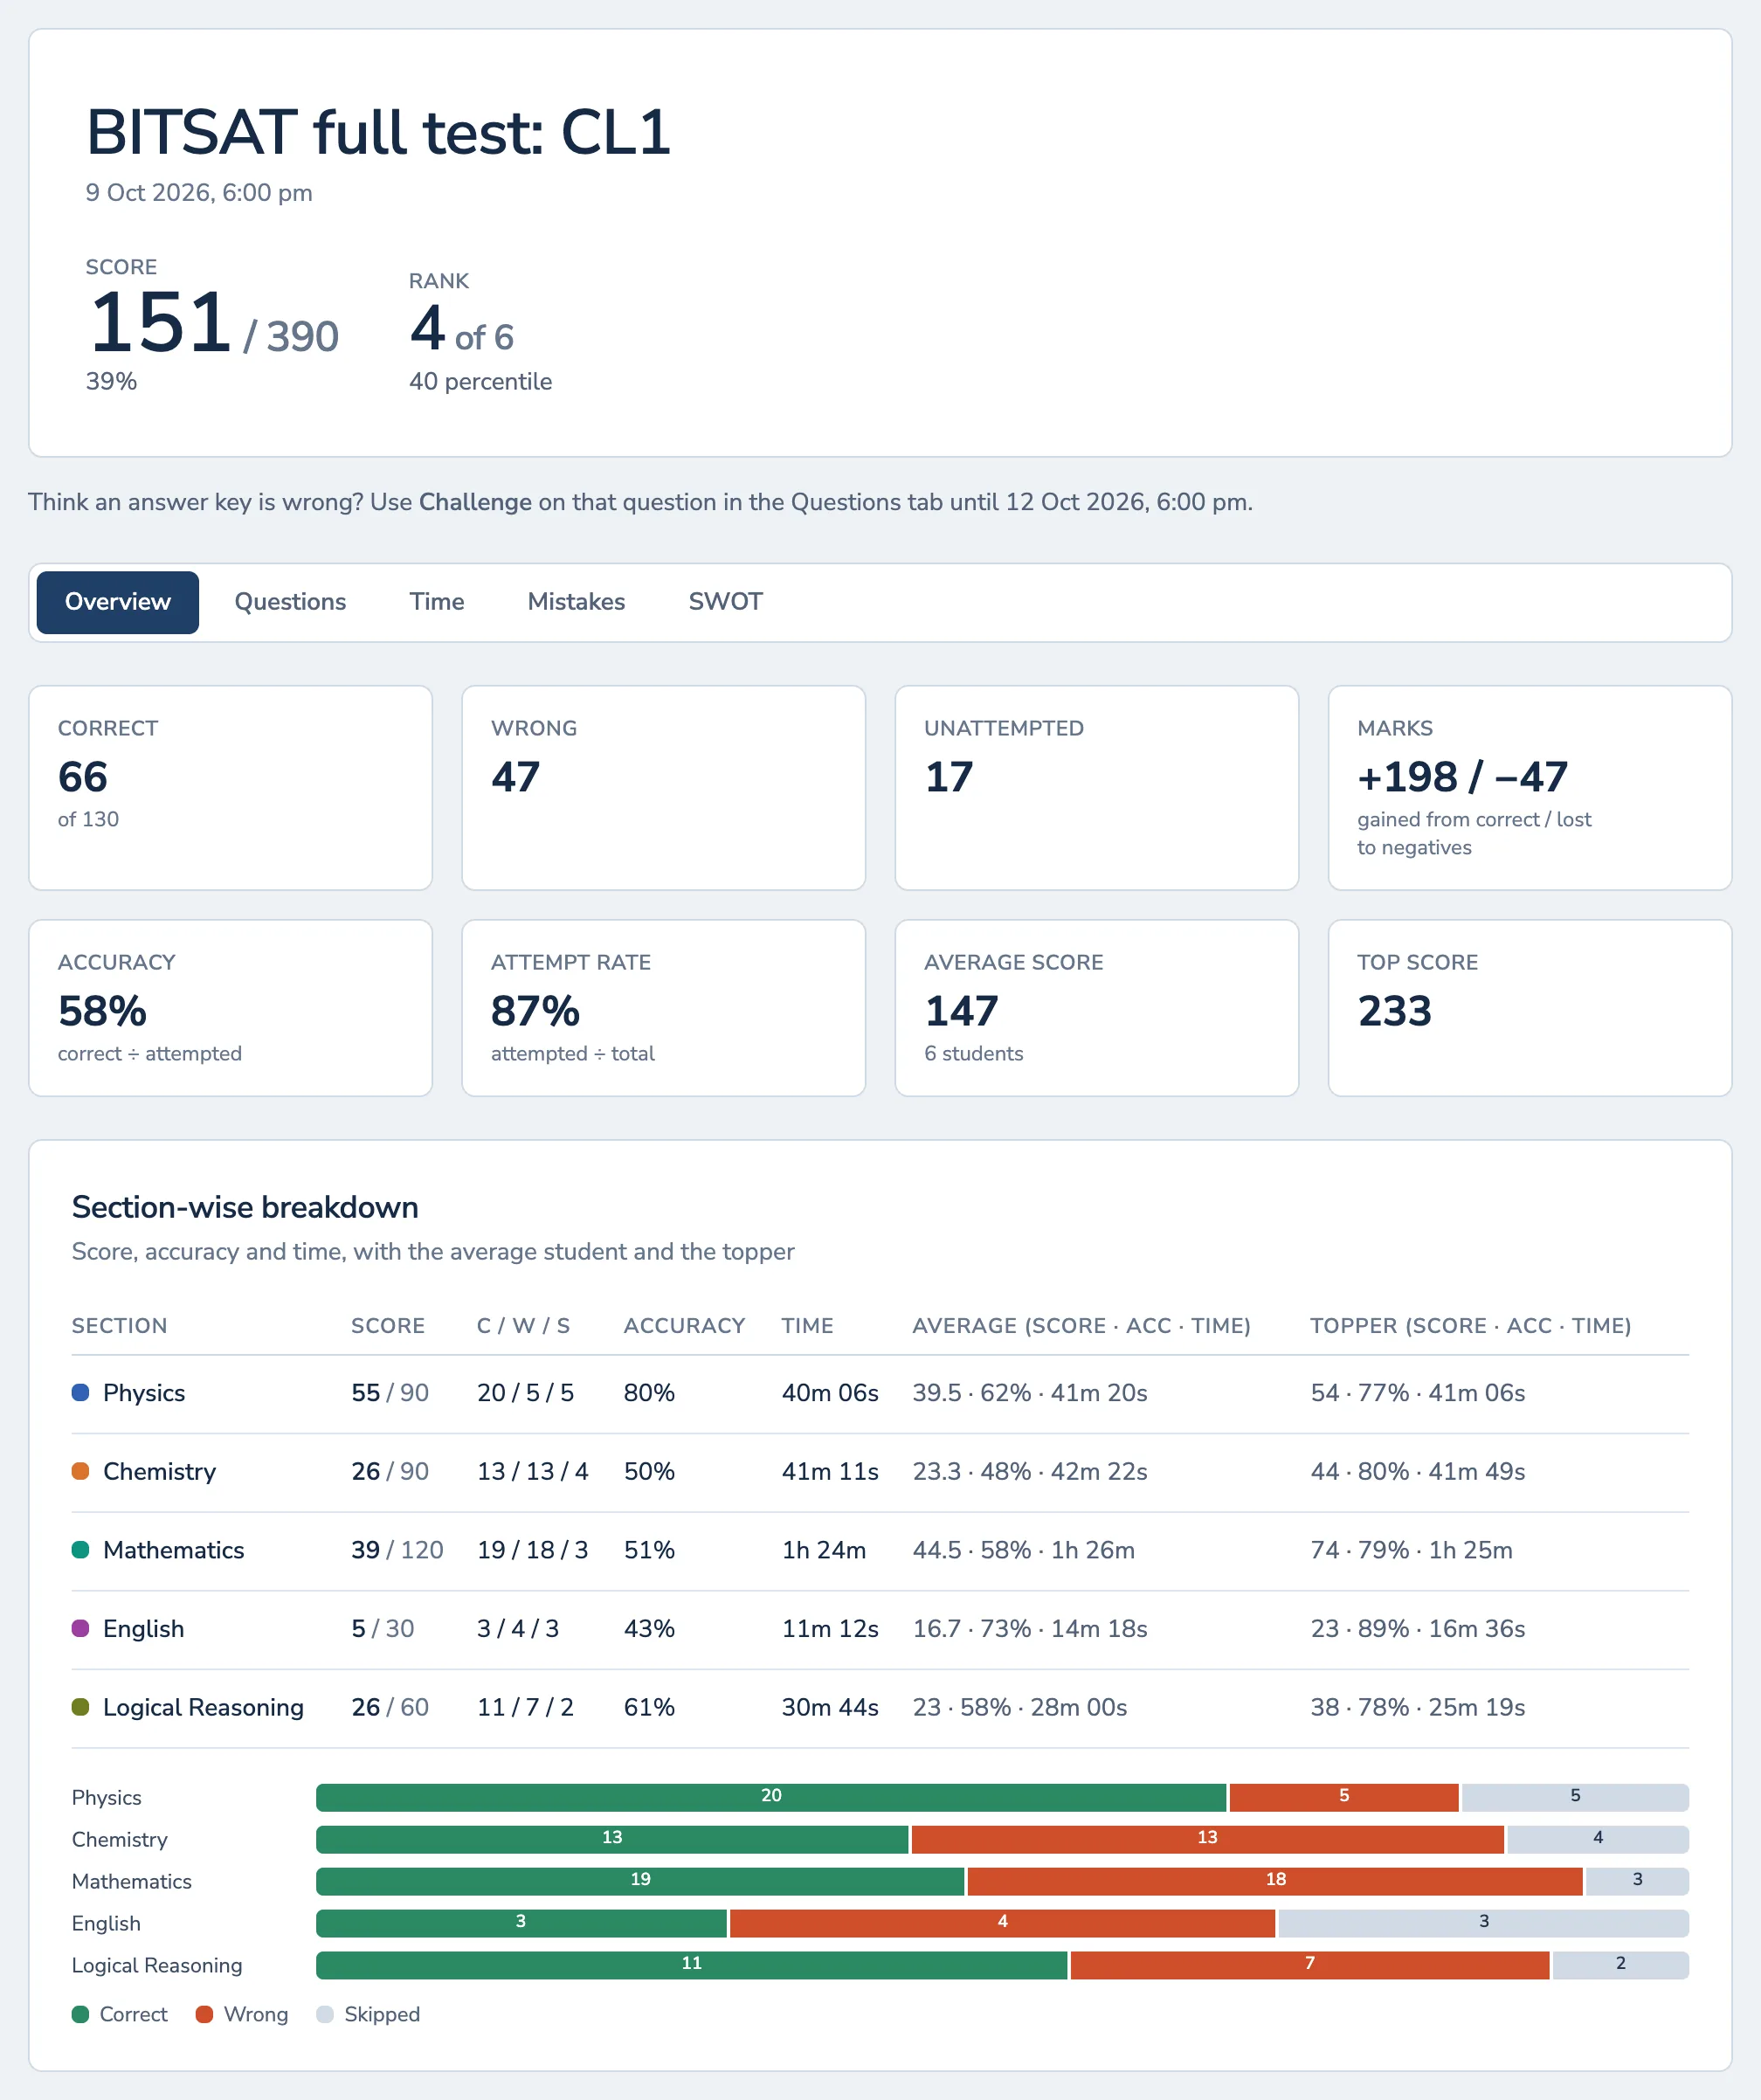Click the Mathematics time 1h 24m
This screenshot has width=1761, height=2100.
click(824, 1550)
